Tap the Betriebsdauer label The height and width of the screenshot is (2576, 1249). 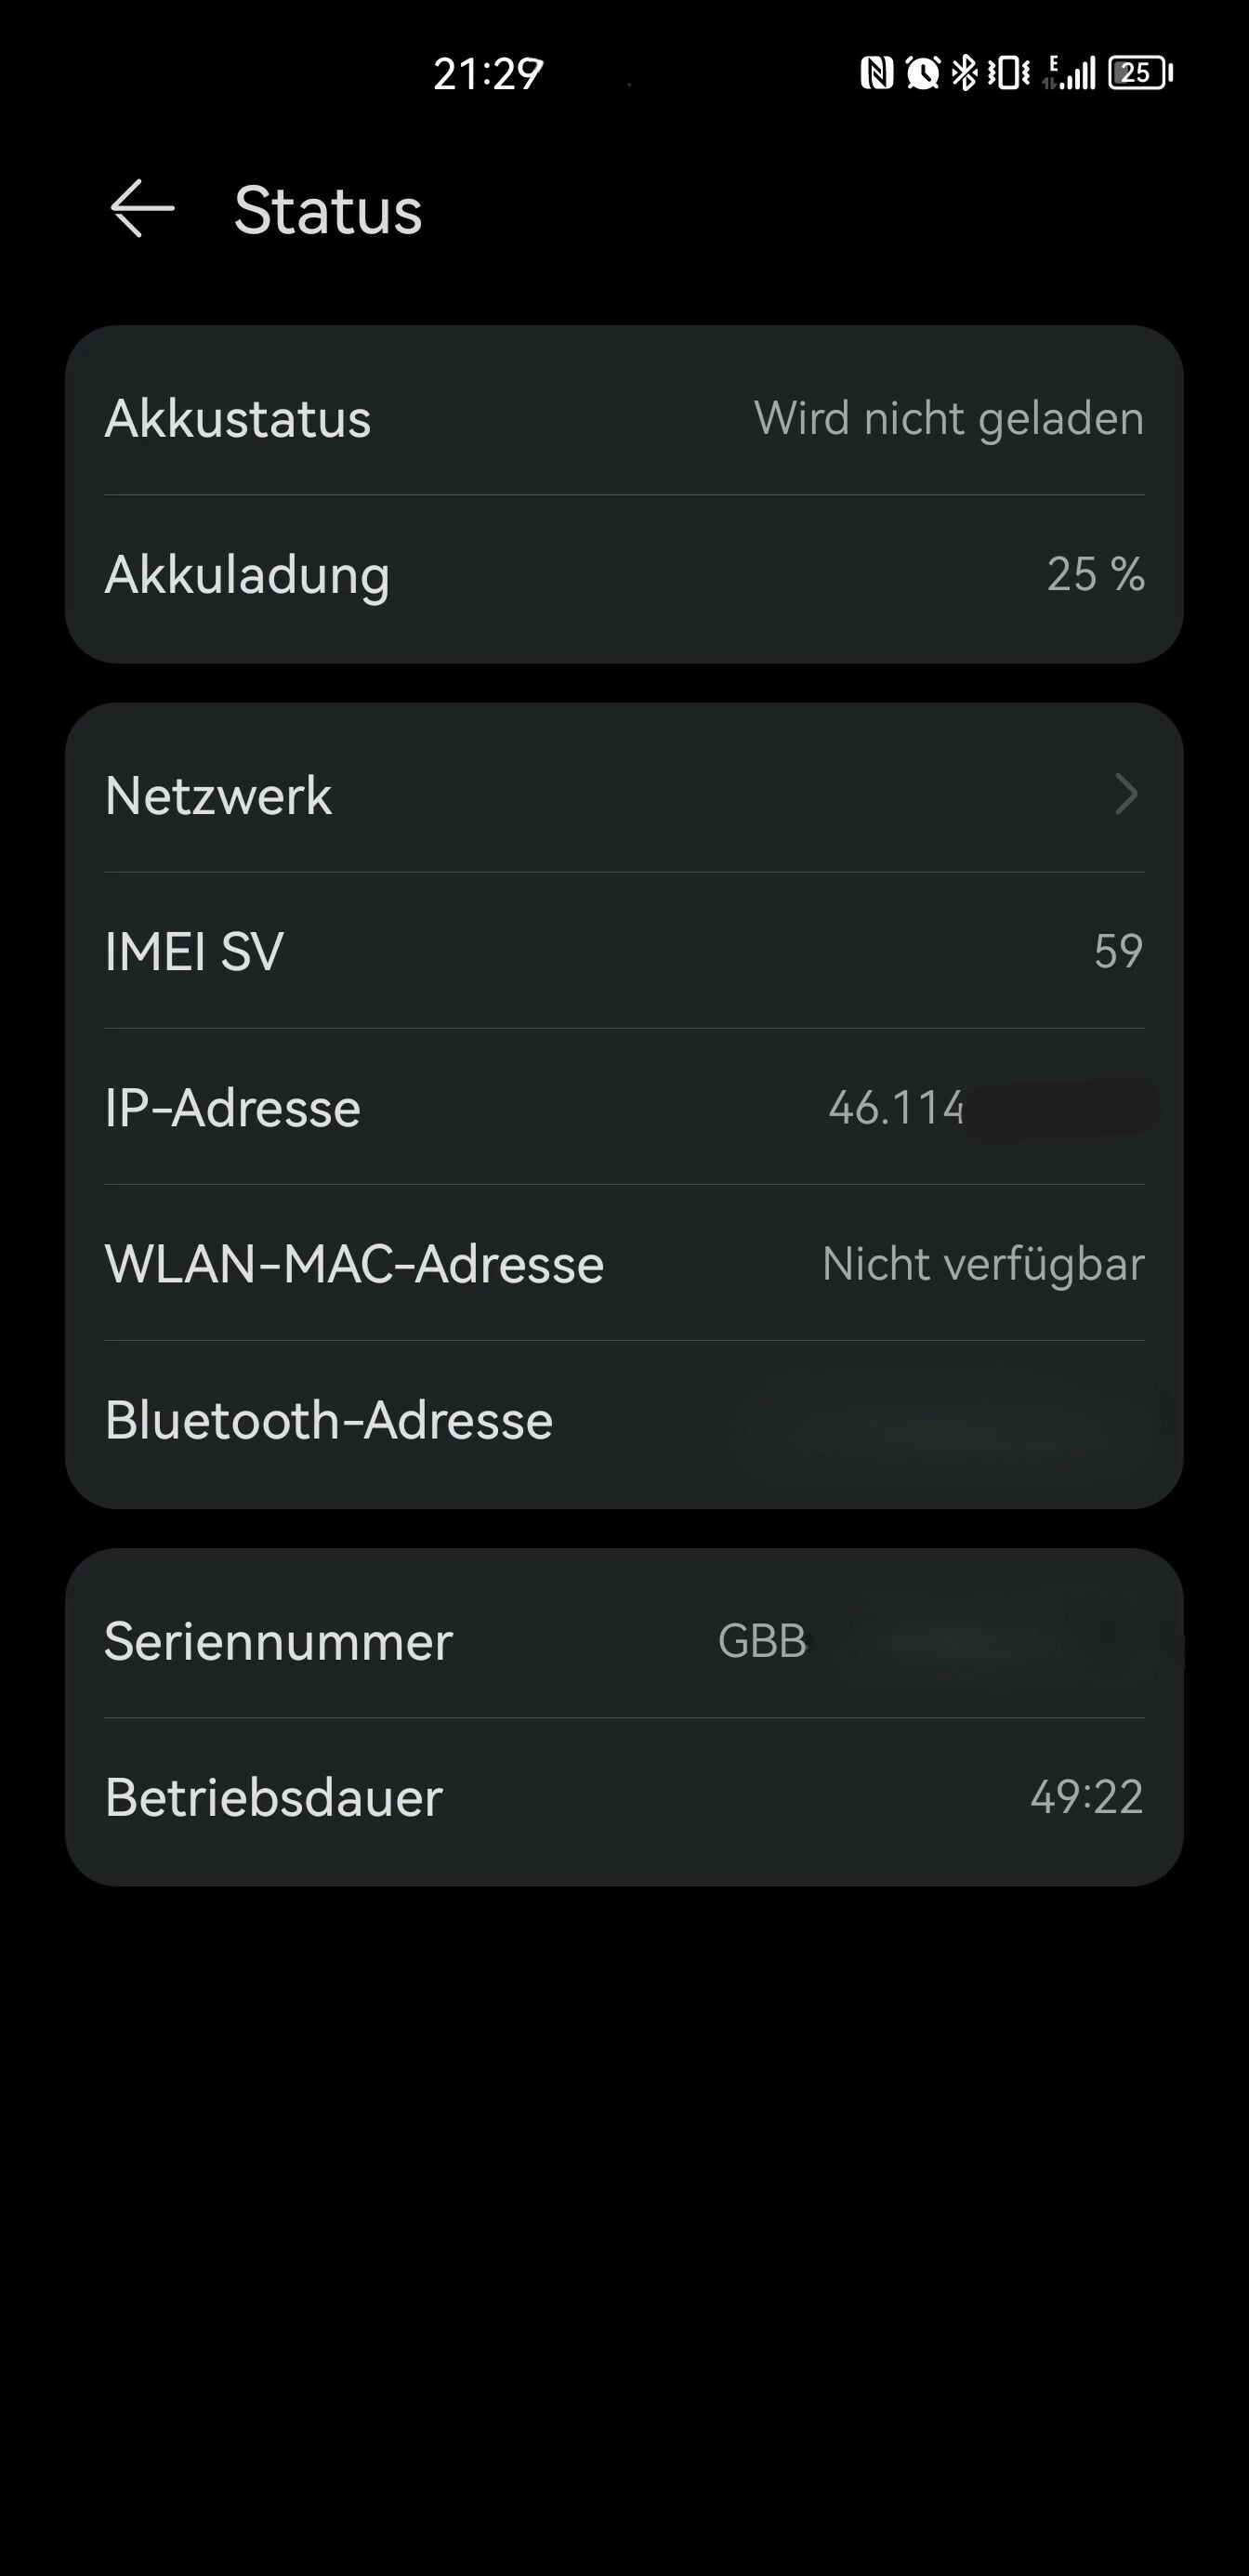tap(273, 1798)
